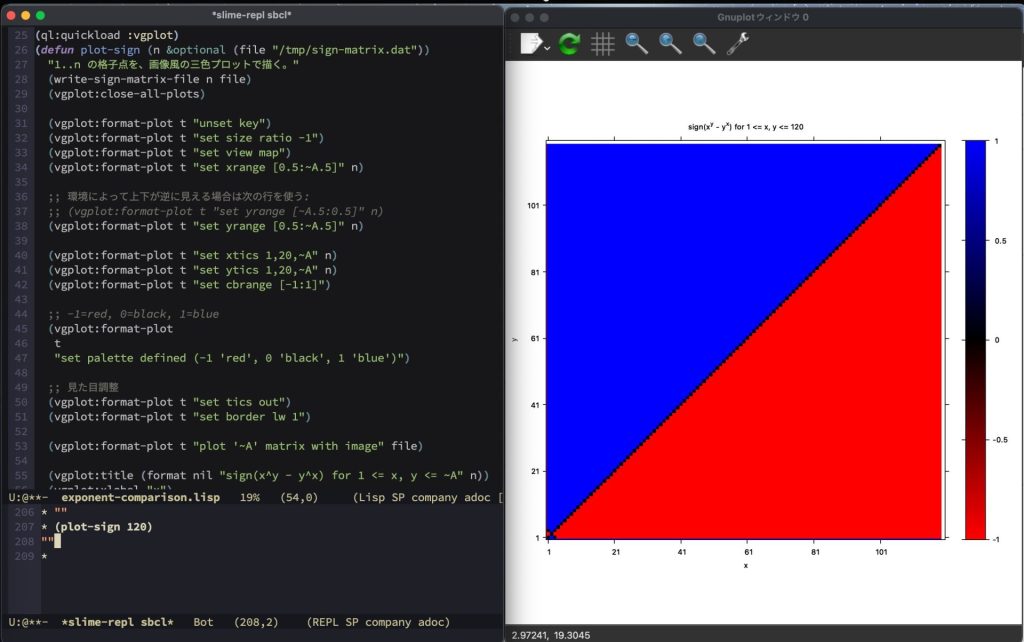Click the defun plot-sign line
The height and width of the screenshot is (642, 1024).
[232, 50]
